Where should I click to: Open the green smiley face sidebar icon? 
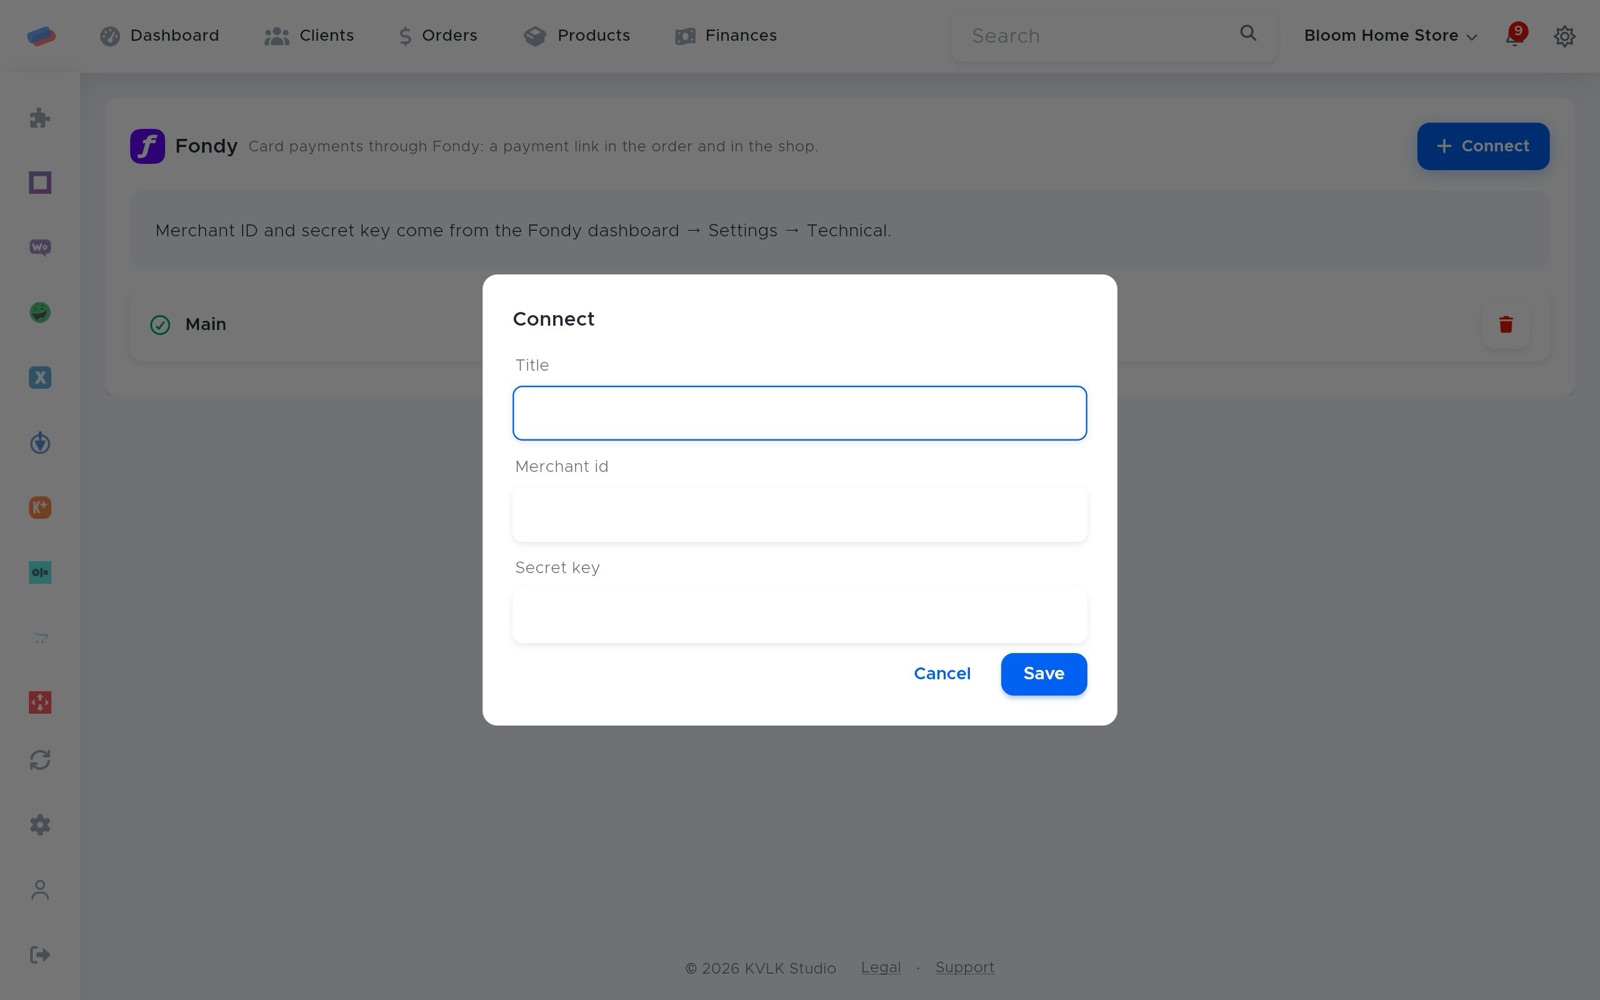[40, 313]
